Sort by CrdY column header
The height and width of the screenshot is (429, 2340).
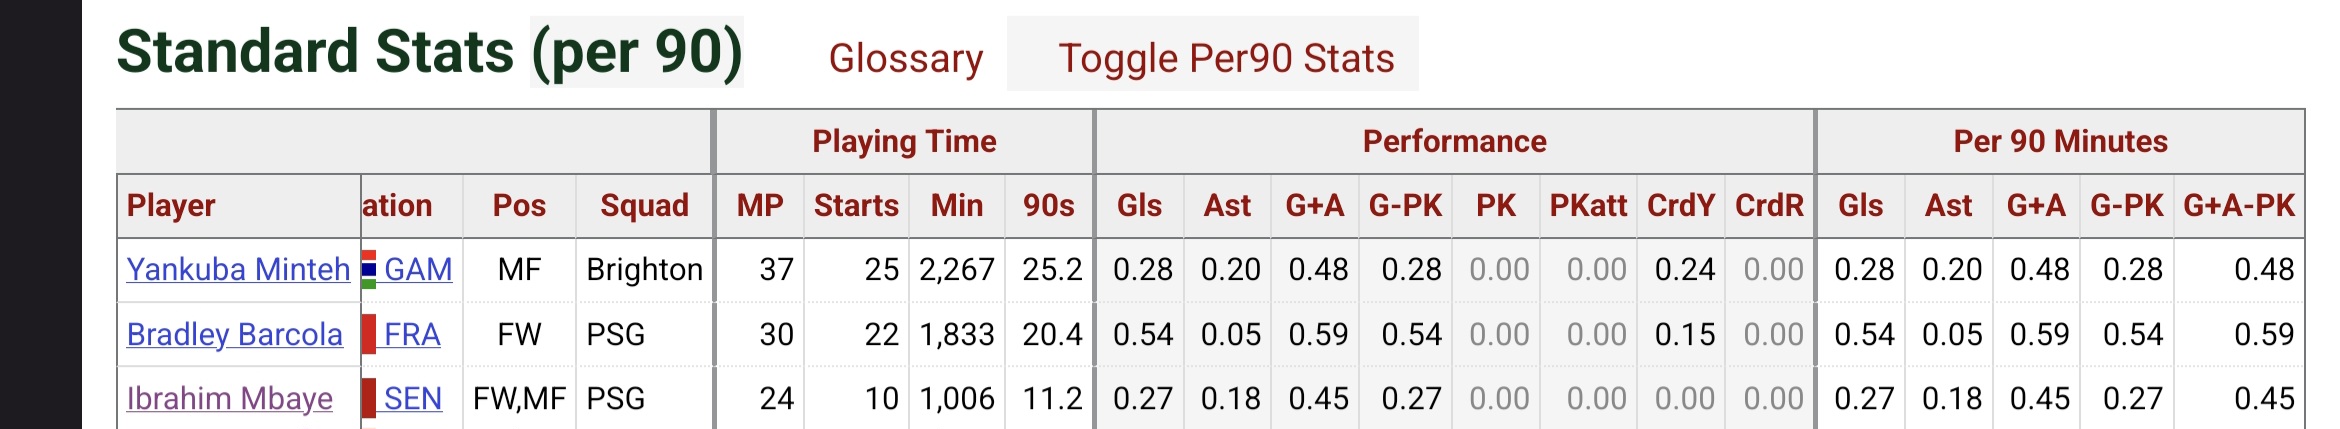1681,205
